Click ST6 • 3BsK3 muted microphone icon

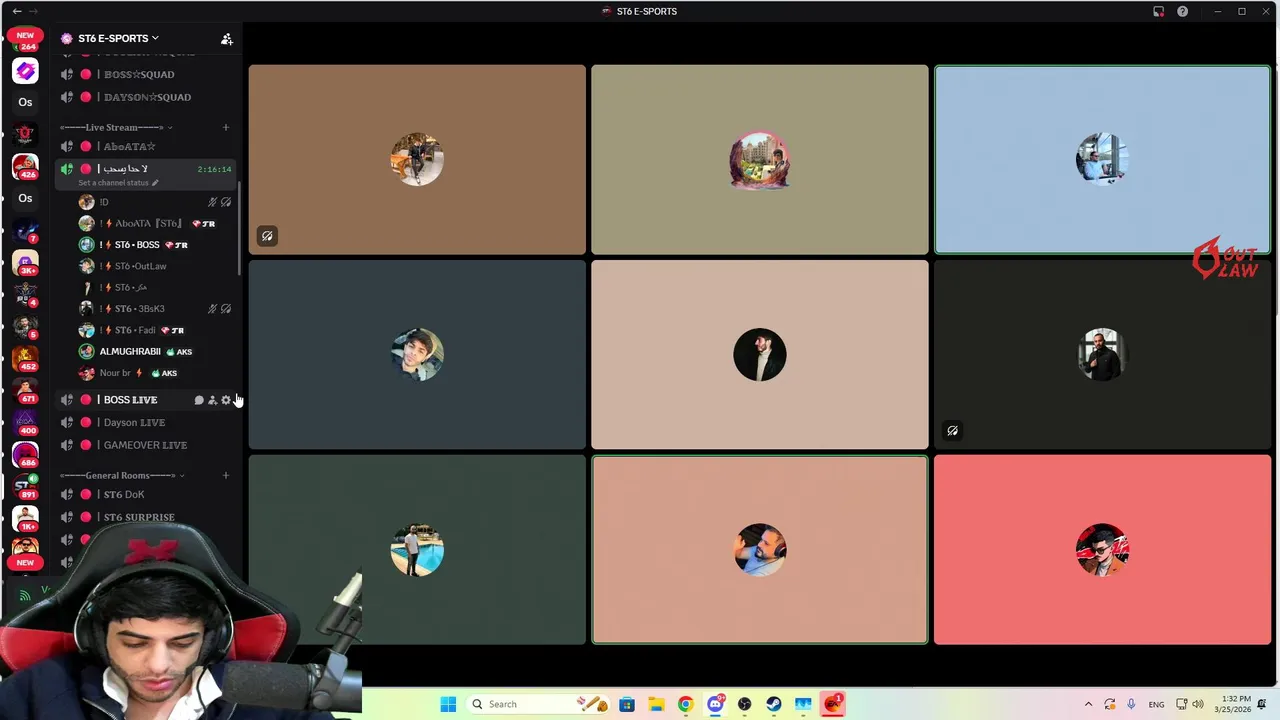(212, 309)
